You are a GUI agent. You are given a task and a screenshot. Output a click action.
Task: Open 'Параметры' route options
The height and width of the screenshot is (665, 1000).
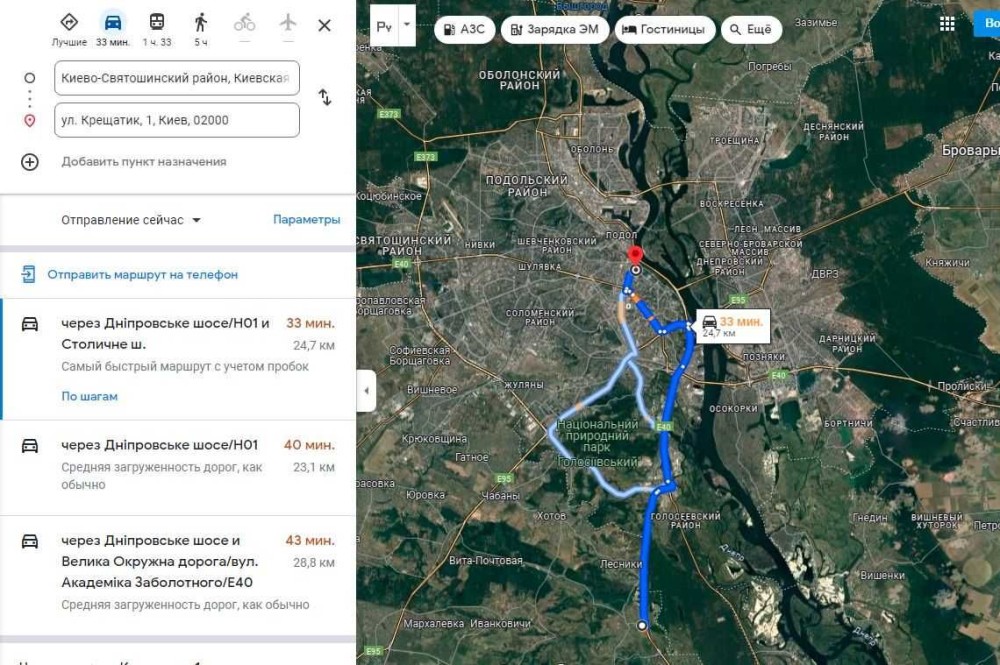click(x=306, y=219)
